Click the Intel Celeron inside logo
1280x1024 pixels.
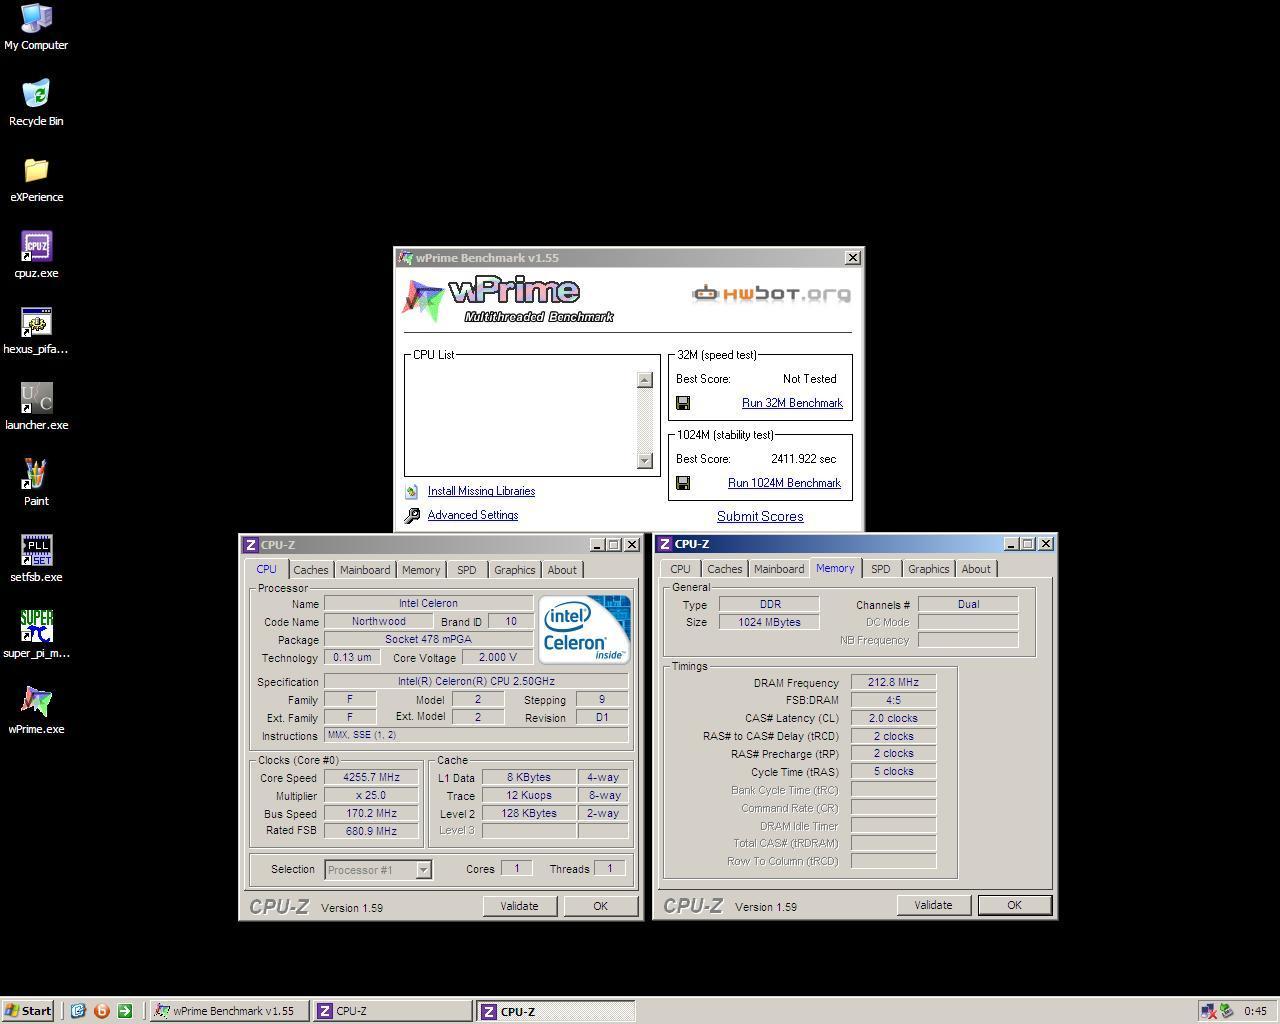coord(585,629)
